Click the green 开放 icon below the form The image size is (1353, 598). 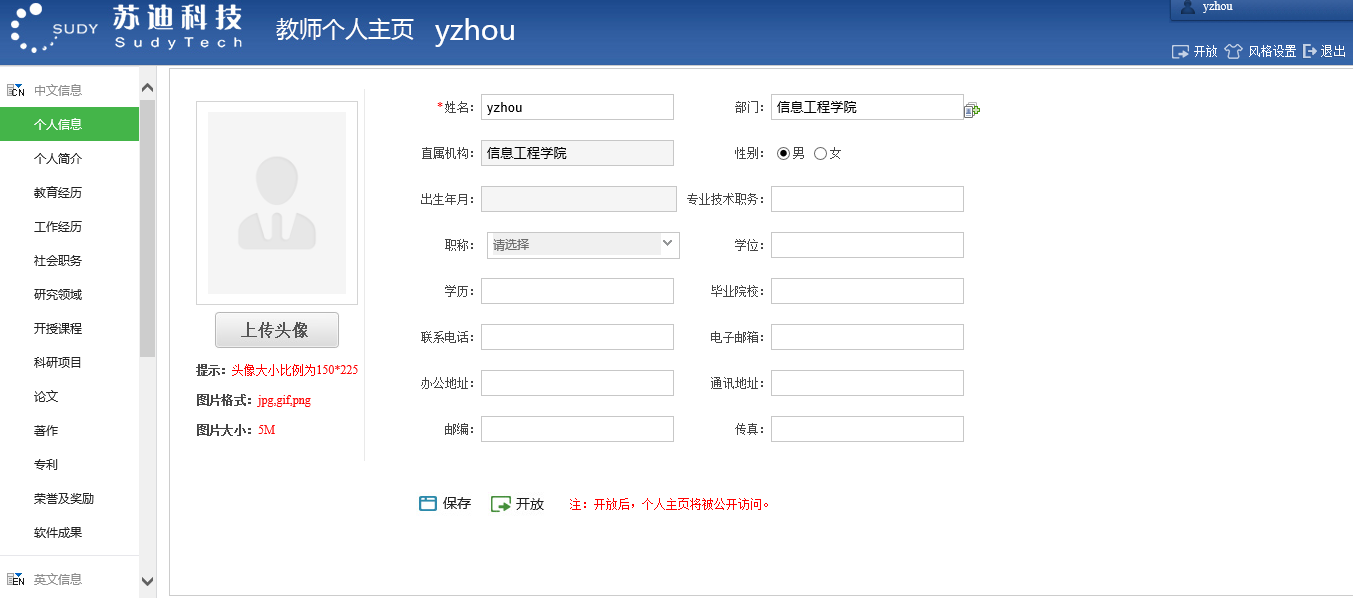pos(501,504)
